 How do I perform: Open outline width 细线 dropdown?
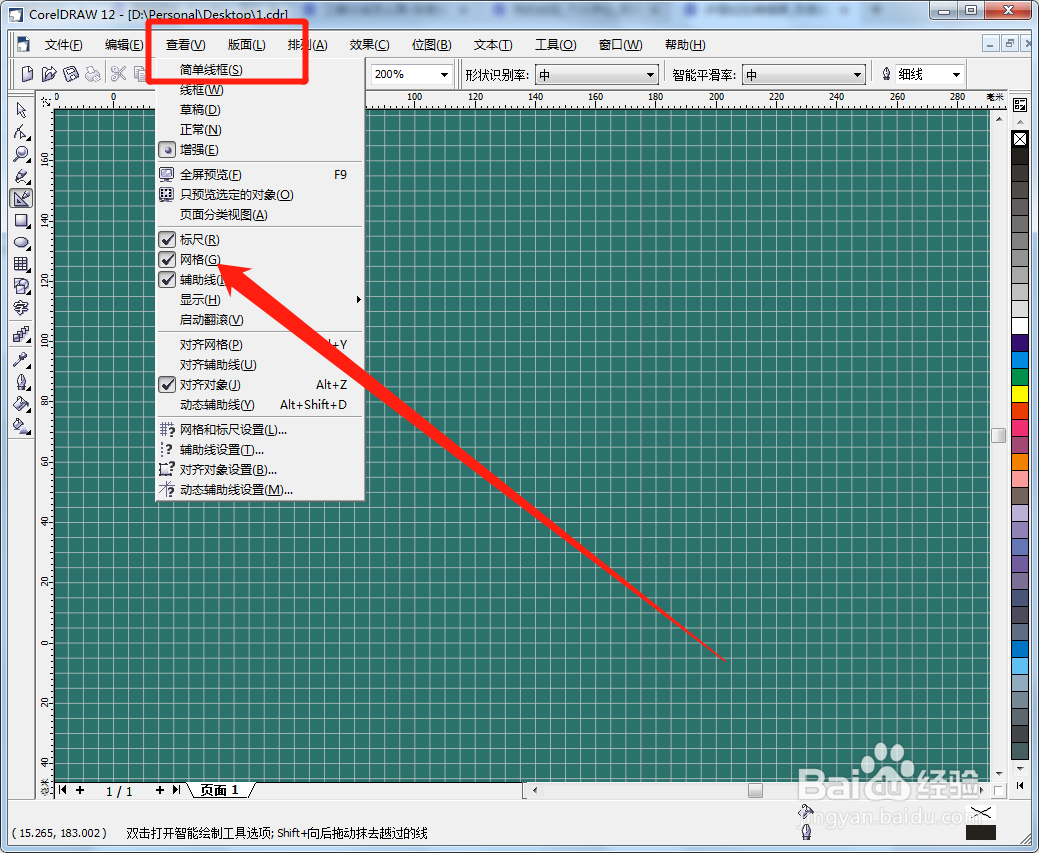click(956, 75)
